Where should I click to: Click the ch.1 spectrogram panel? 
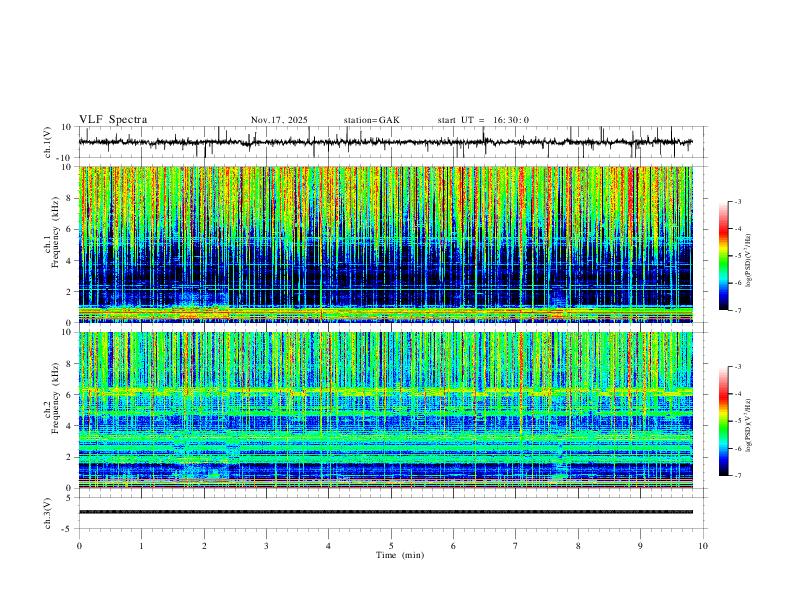pos(385,244)
